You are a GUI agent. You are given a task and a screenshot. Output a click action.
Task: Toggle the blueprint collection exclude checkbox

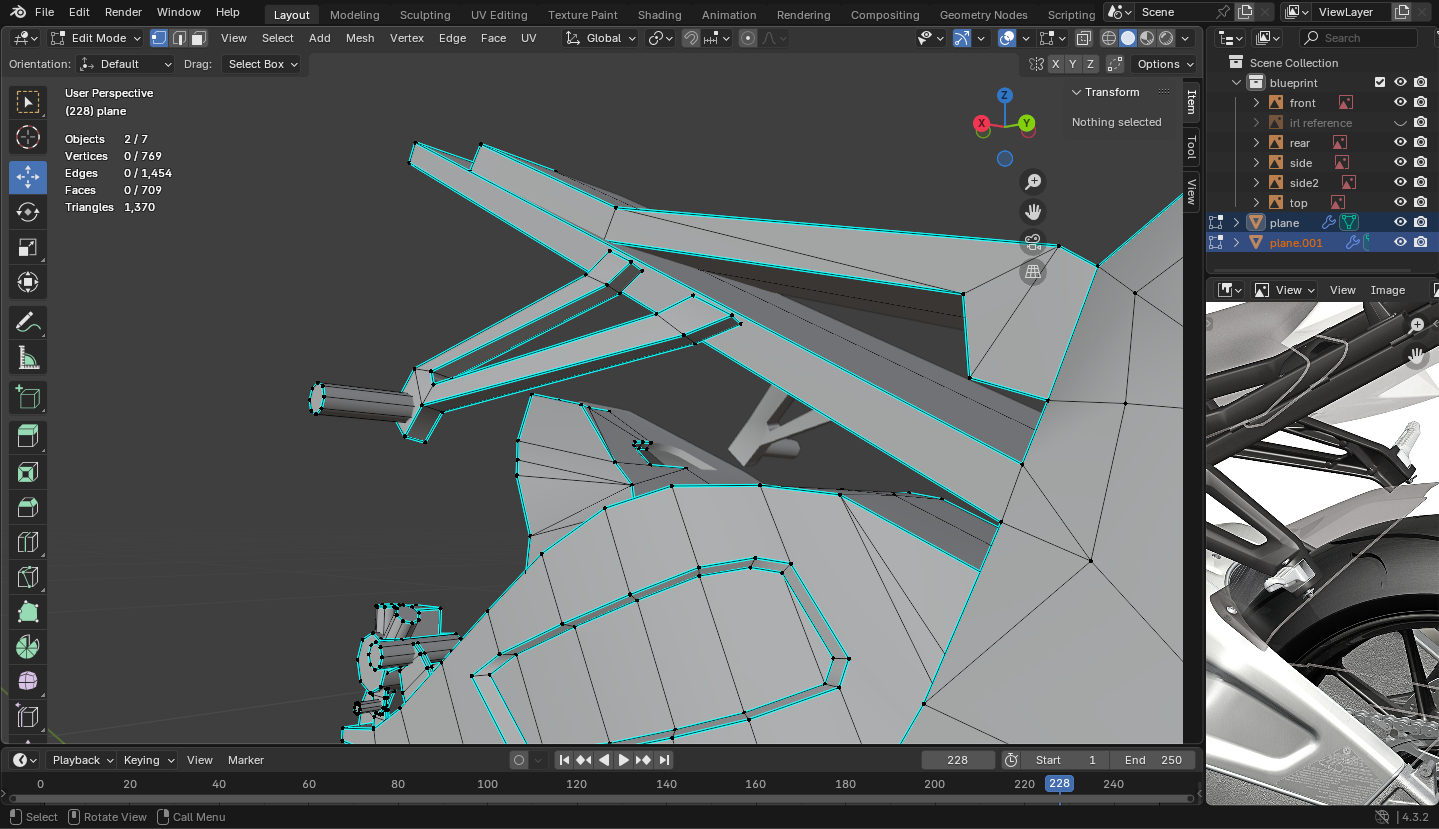(x=1380, y=83)
